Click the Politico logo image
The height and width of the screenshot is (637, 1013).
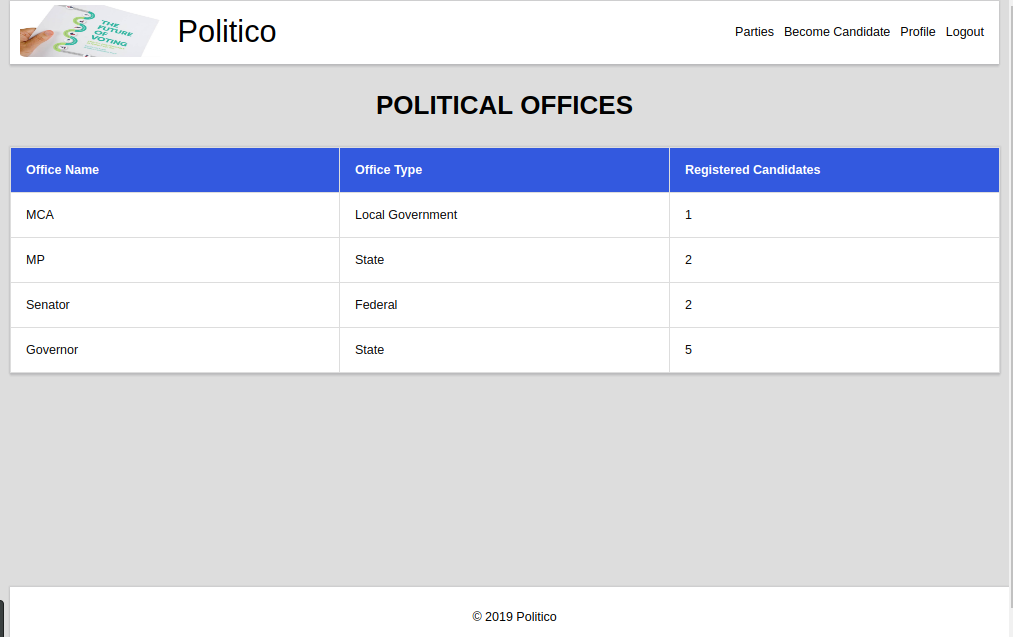click(x=89, y=31)
